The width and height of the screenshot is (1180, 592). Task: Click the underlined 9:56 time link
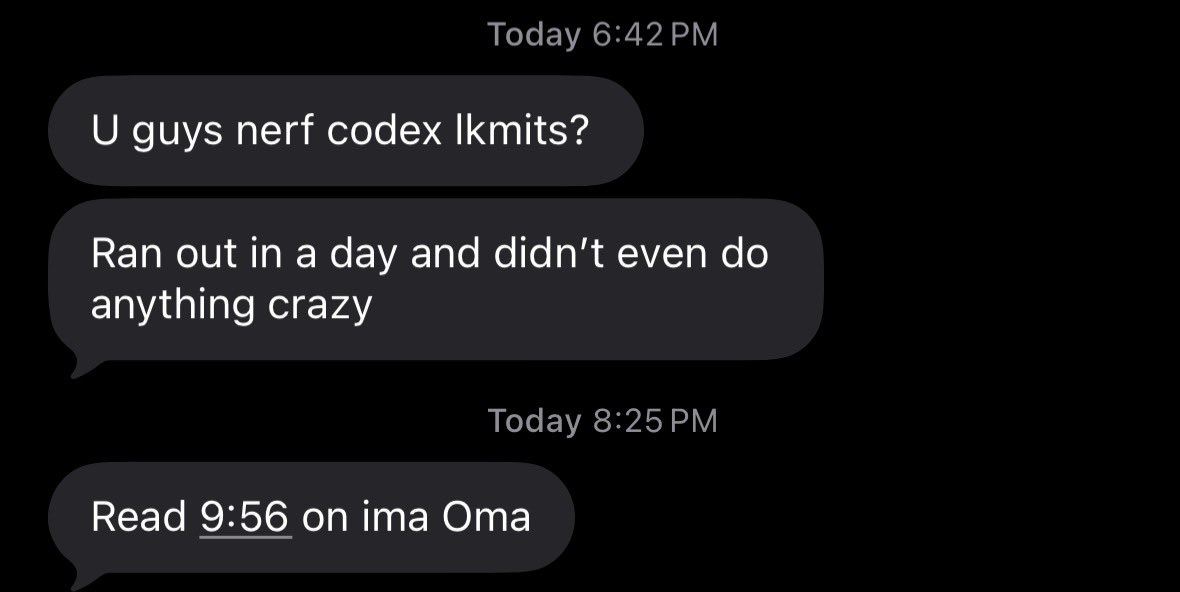point(245,517)
